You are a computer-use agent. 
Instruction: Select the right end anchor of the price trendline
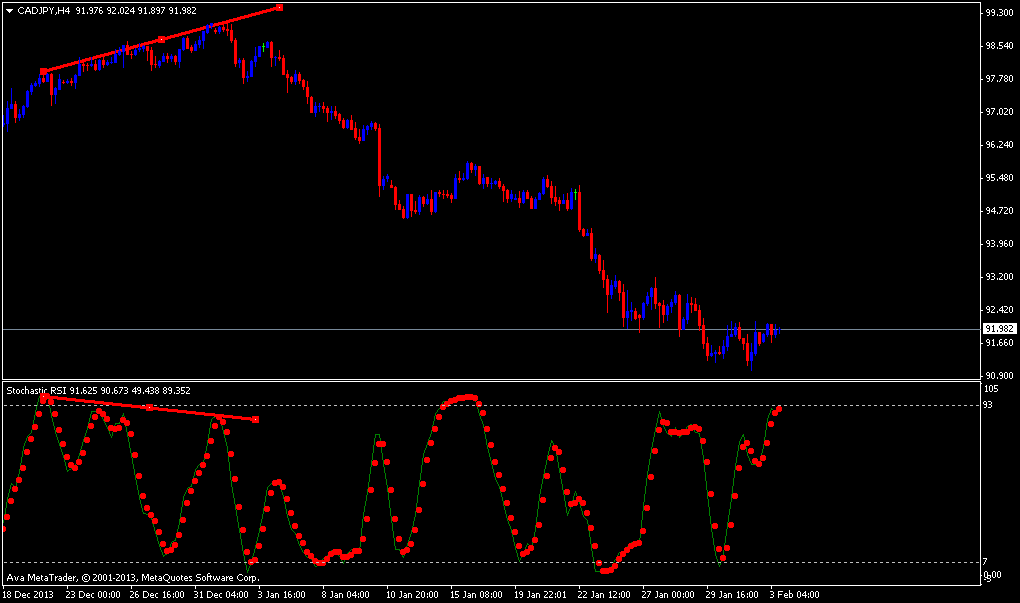pyautogui.click(x=280, y=8)
